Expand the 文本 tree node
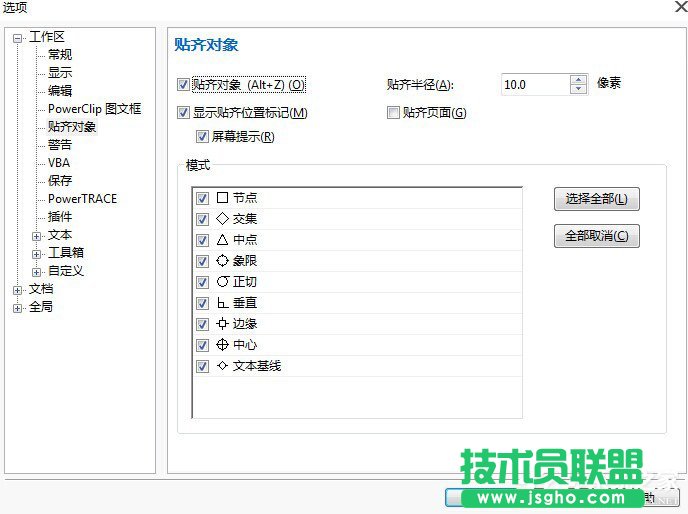The width and height of the screenshot is (688, 514). [x=37, y=236]
